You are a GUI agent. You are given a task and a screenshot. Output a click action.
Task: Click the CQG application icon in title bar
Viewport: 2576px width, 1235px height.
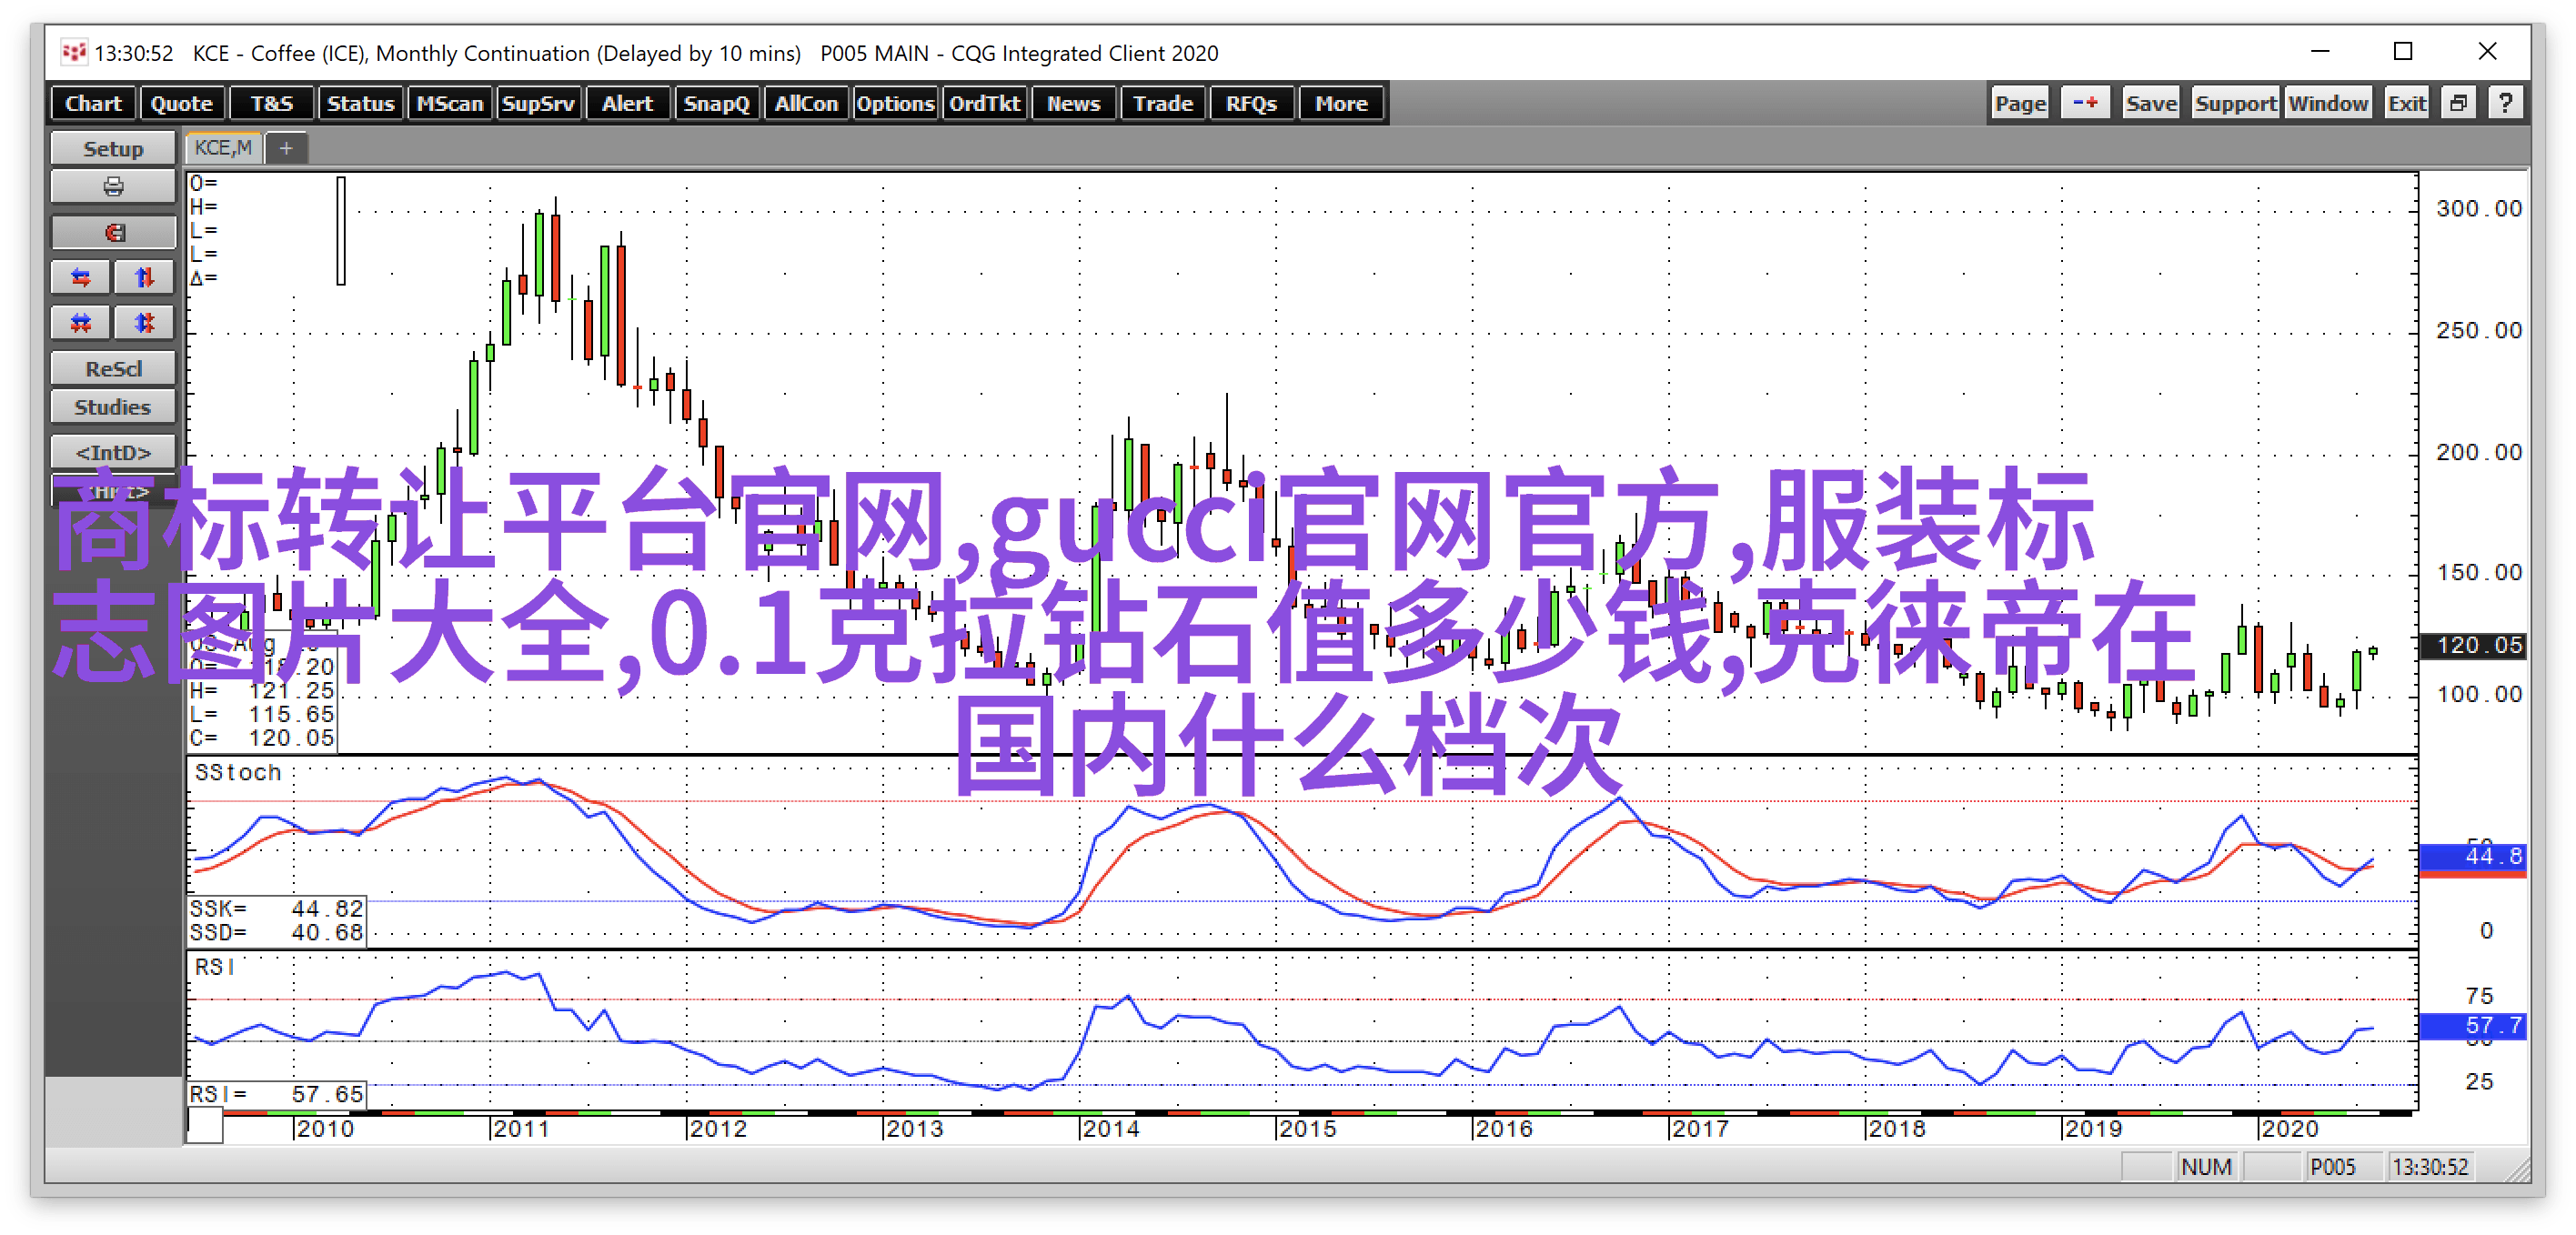point(73,52)
